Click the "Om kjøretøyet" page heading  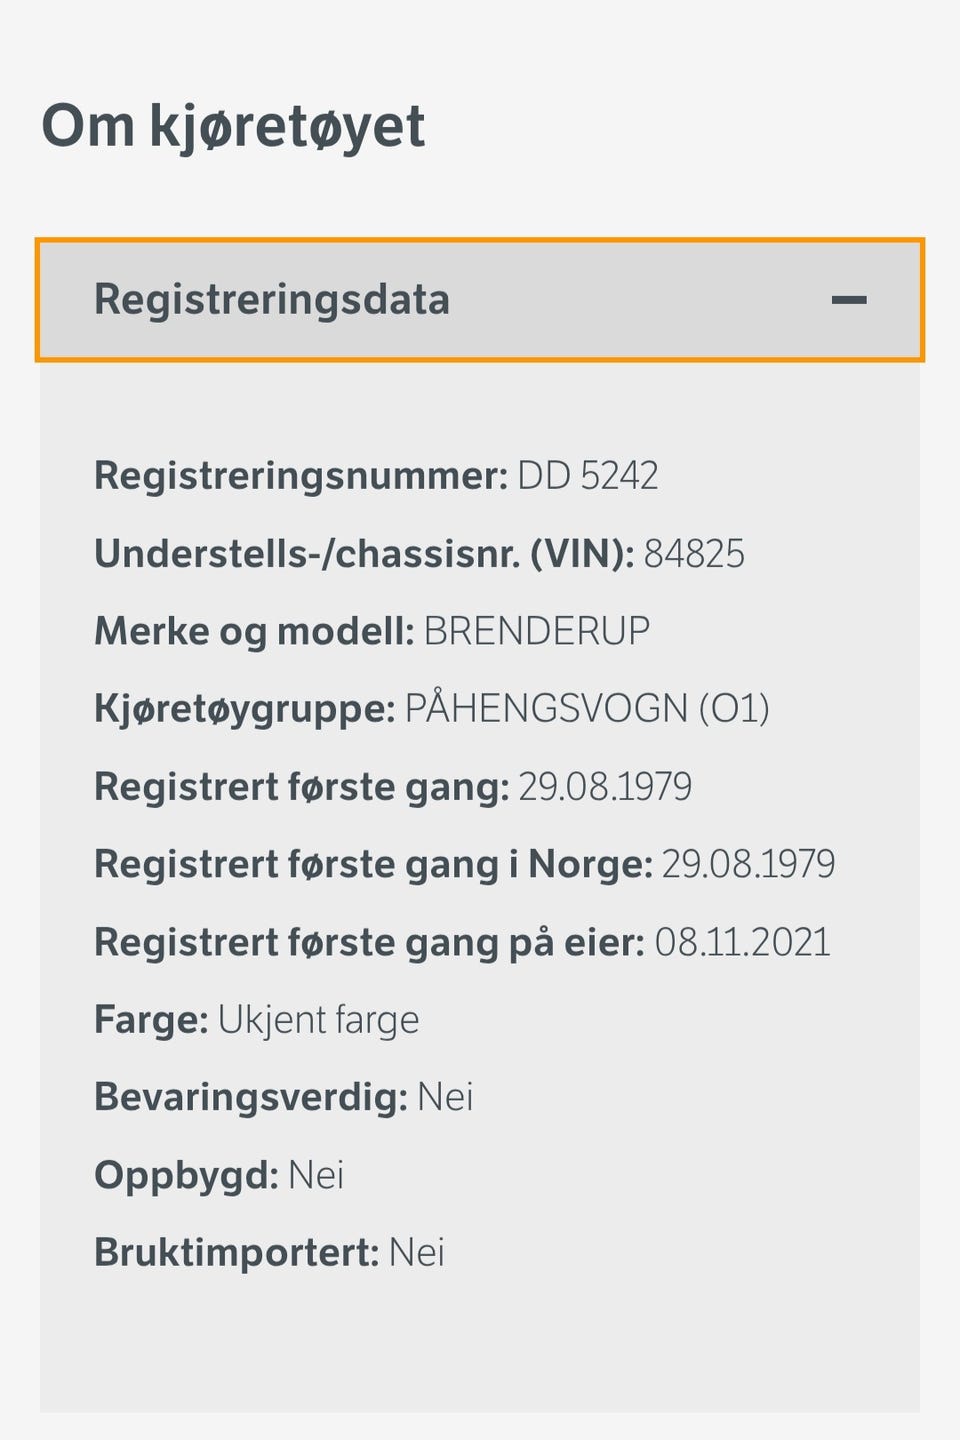[233, 127]
